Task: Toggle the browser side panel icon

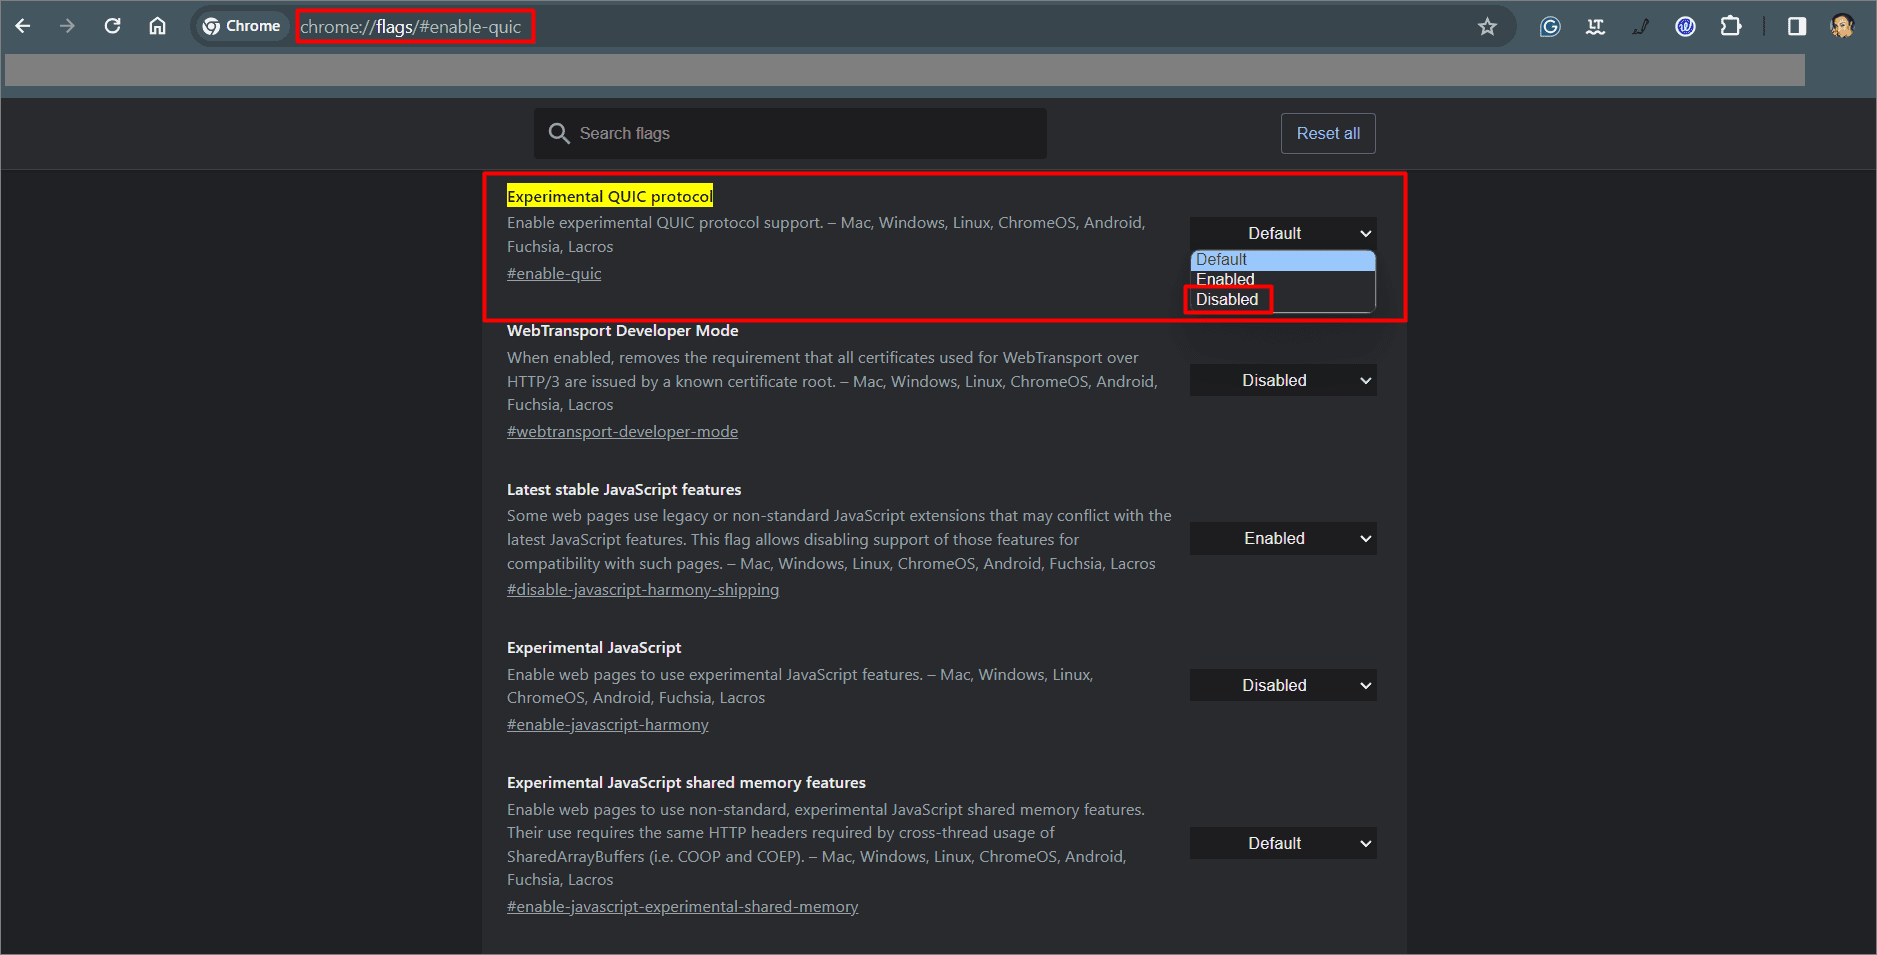Action: pos(1797,27)
